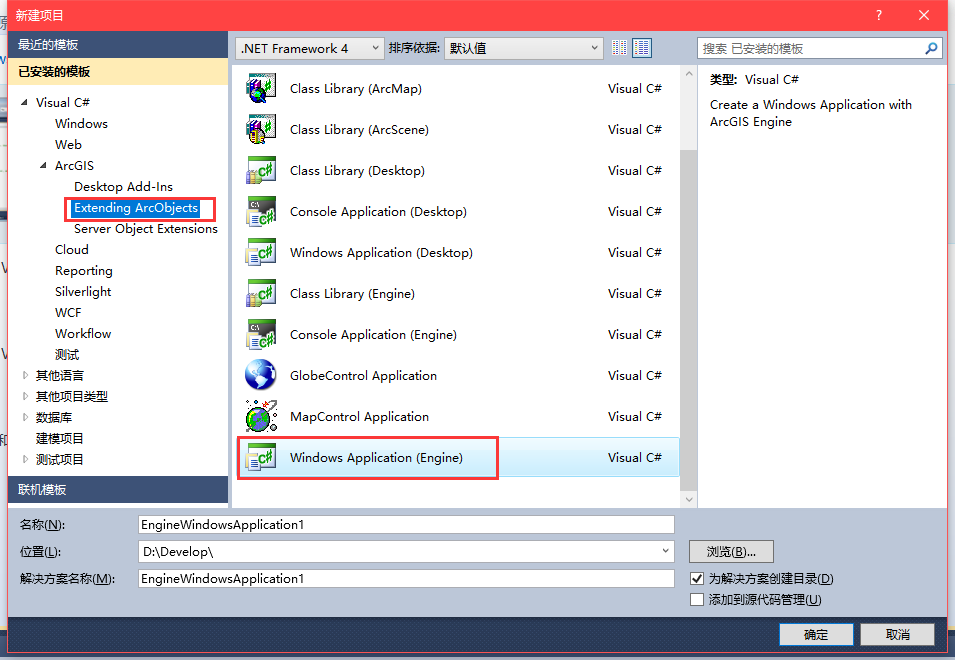Uncheck 为解决方案创建目录
Screen dimensions: 955x660
coord(693,578)
